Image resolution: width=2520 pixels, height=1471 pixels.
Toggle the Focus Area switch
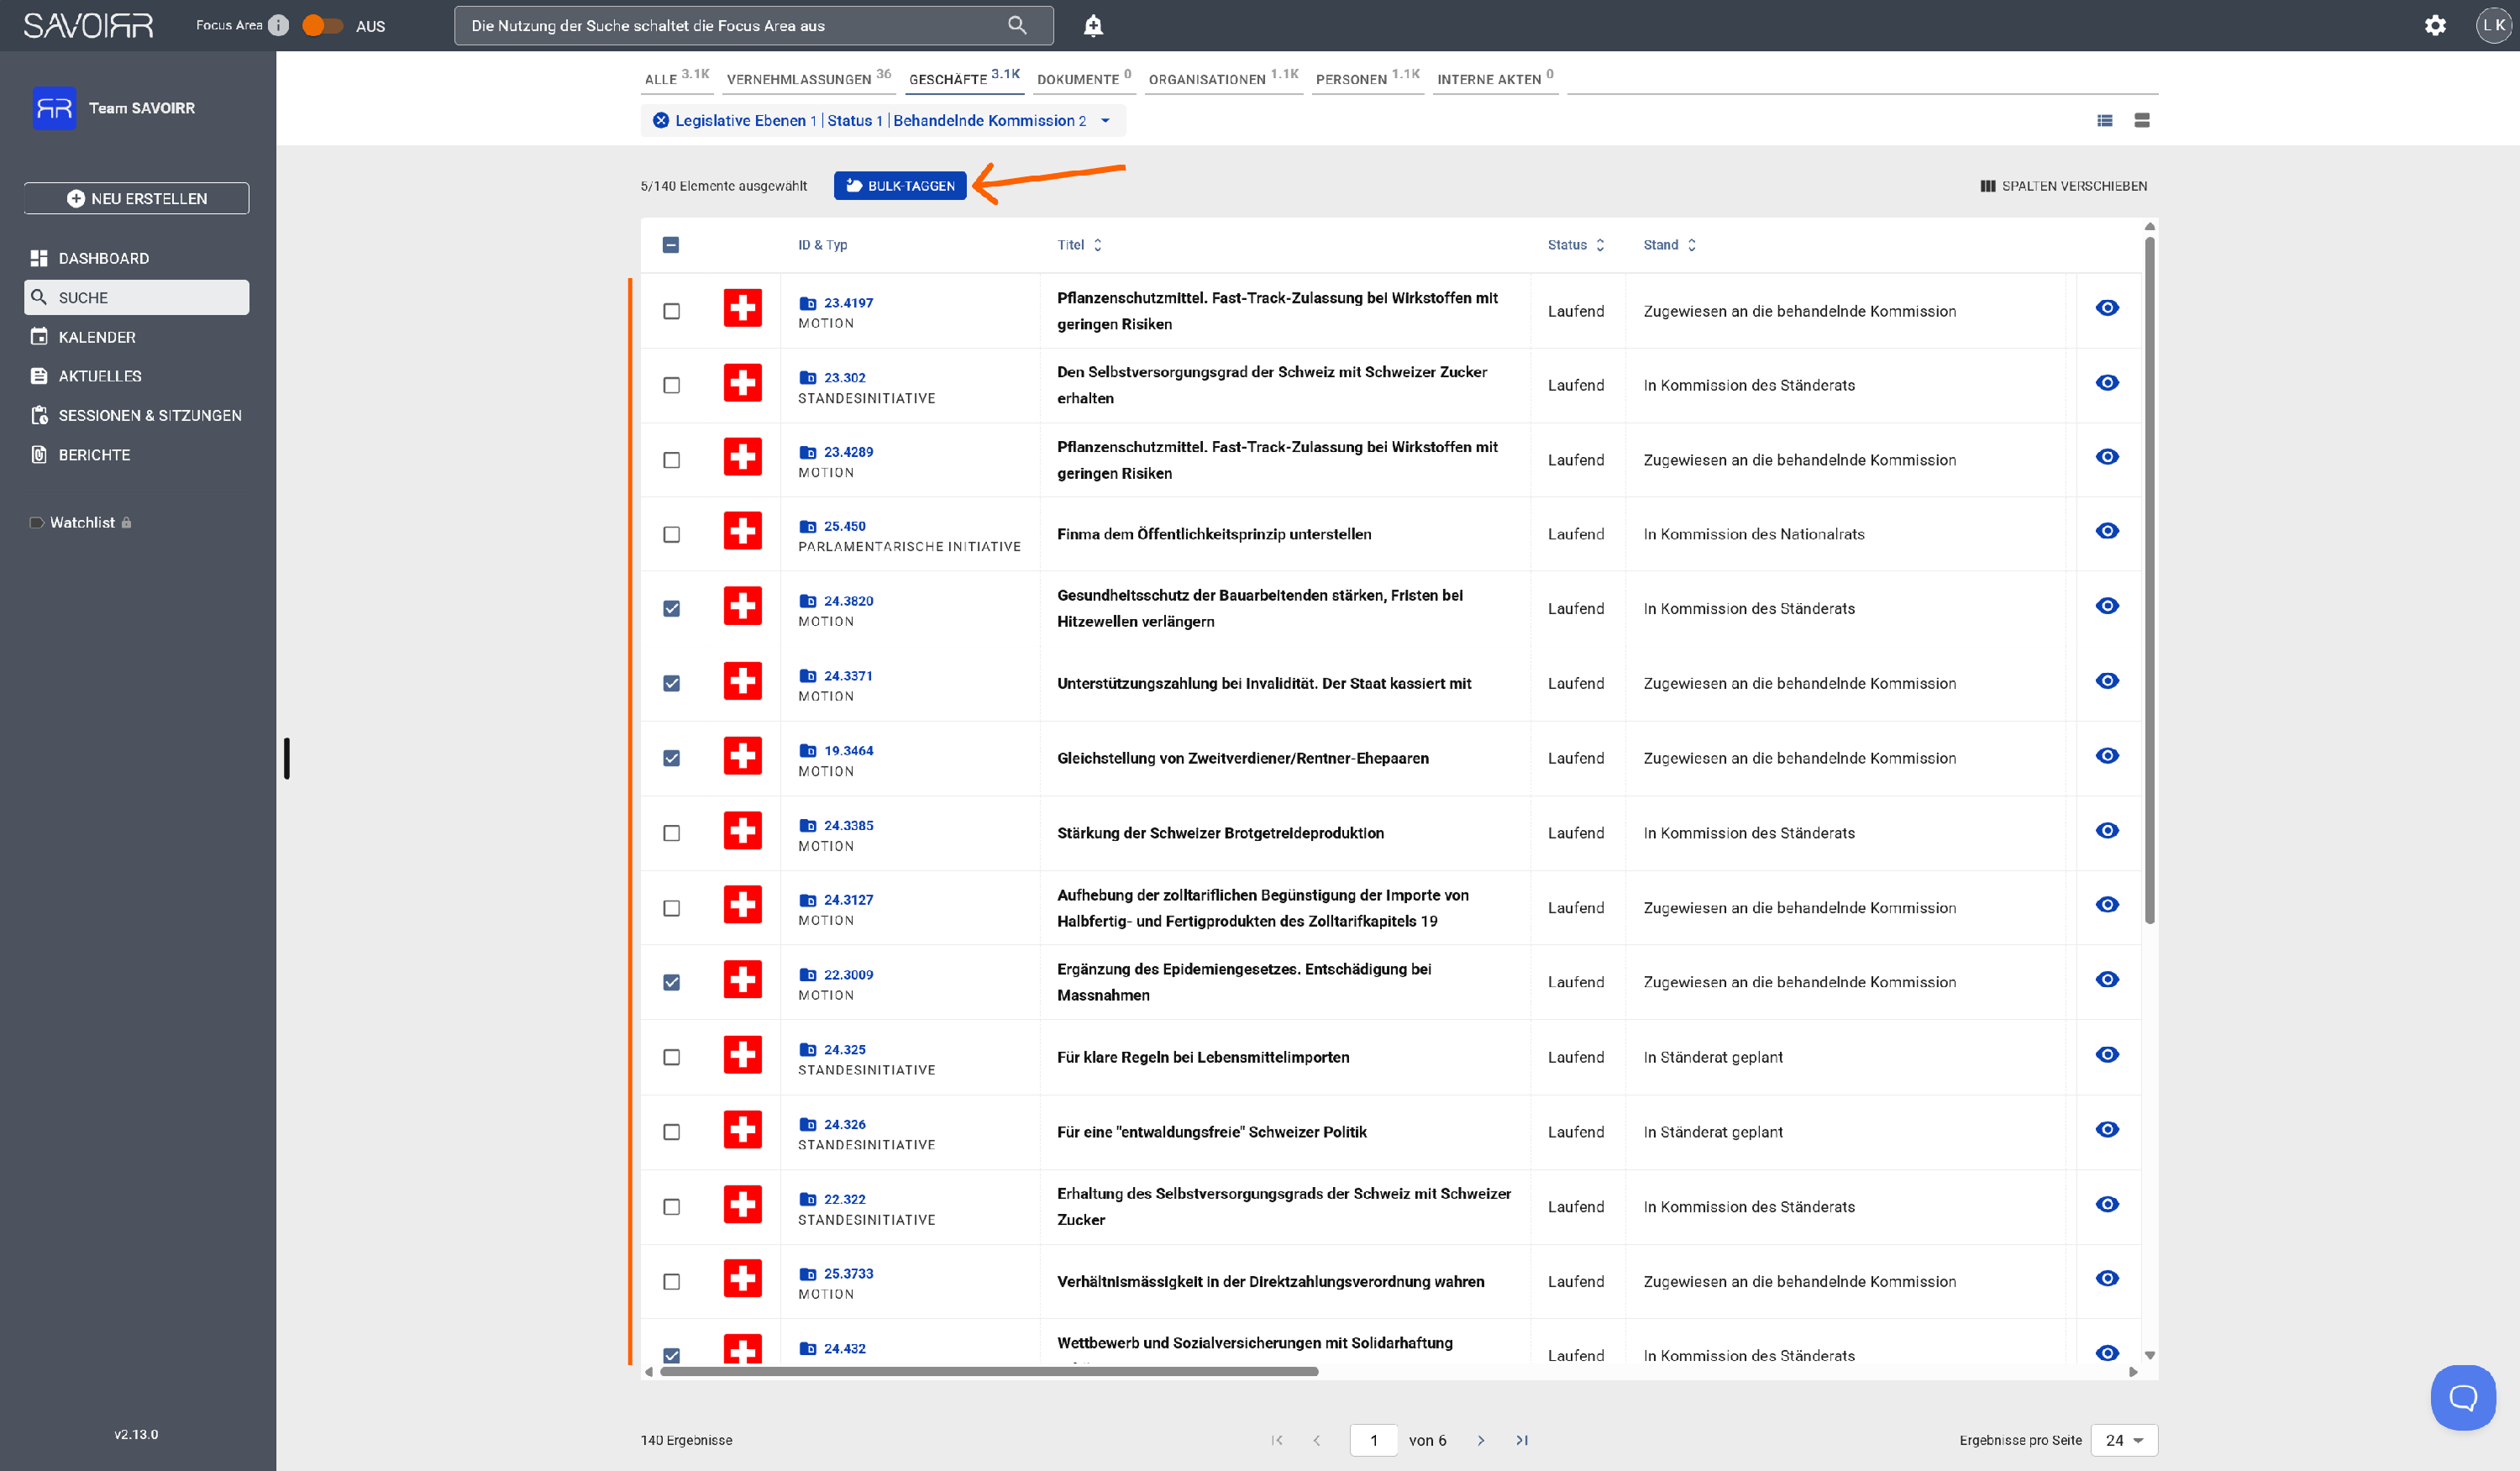coord(322,26)
